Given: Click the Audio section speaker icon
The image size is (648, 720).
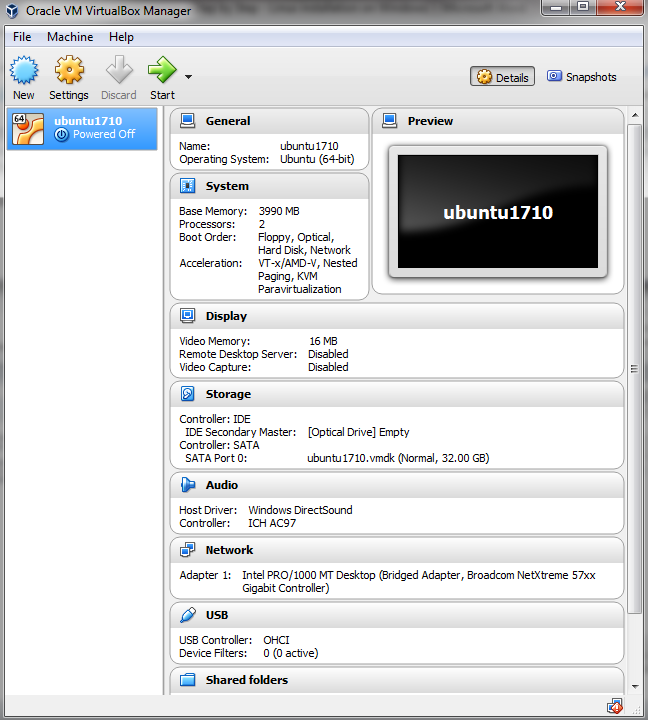Looking at the screenshot, I should pos(187,485).
